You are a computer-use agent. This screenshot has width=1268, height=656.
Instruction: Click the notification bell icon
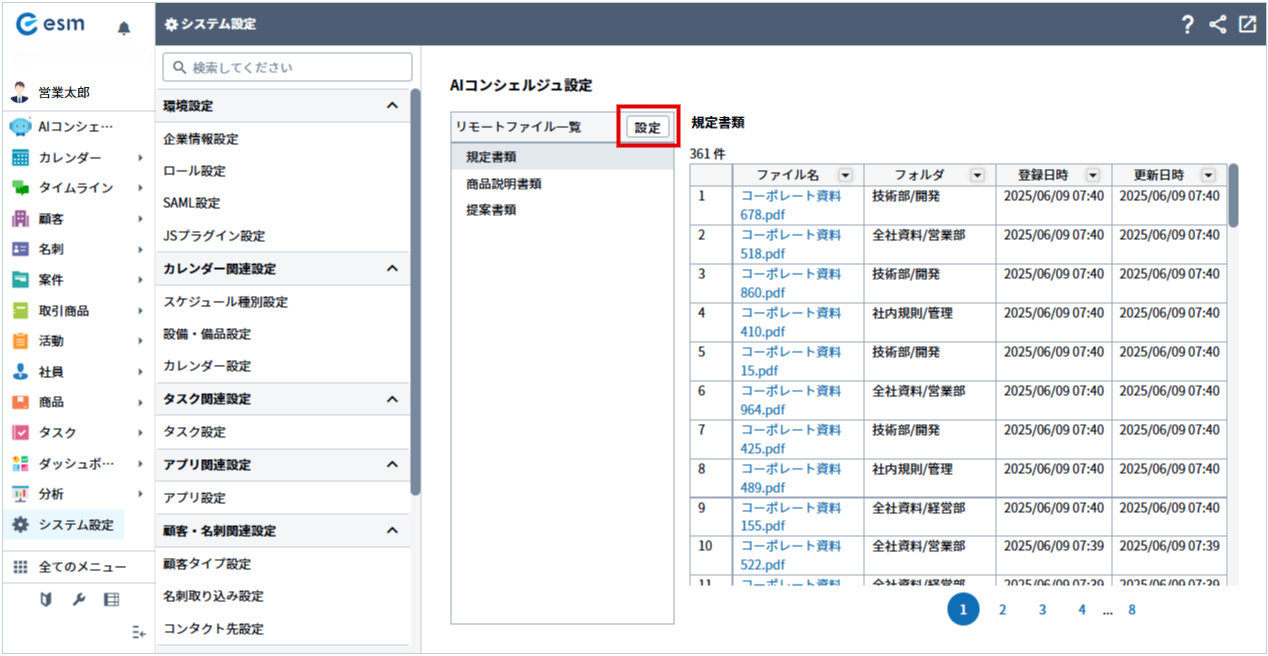tap(124, 28)
